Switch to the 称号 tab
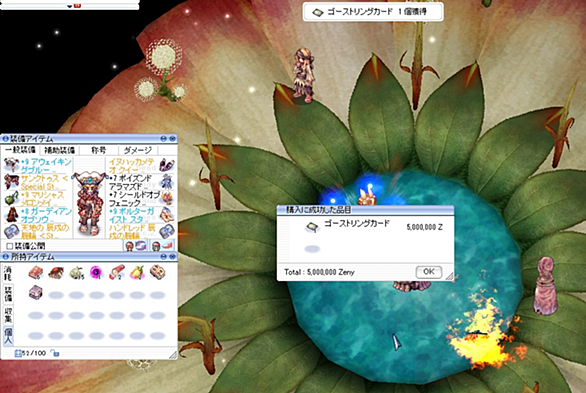586x393 pixels. tap(99, 150)
